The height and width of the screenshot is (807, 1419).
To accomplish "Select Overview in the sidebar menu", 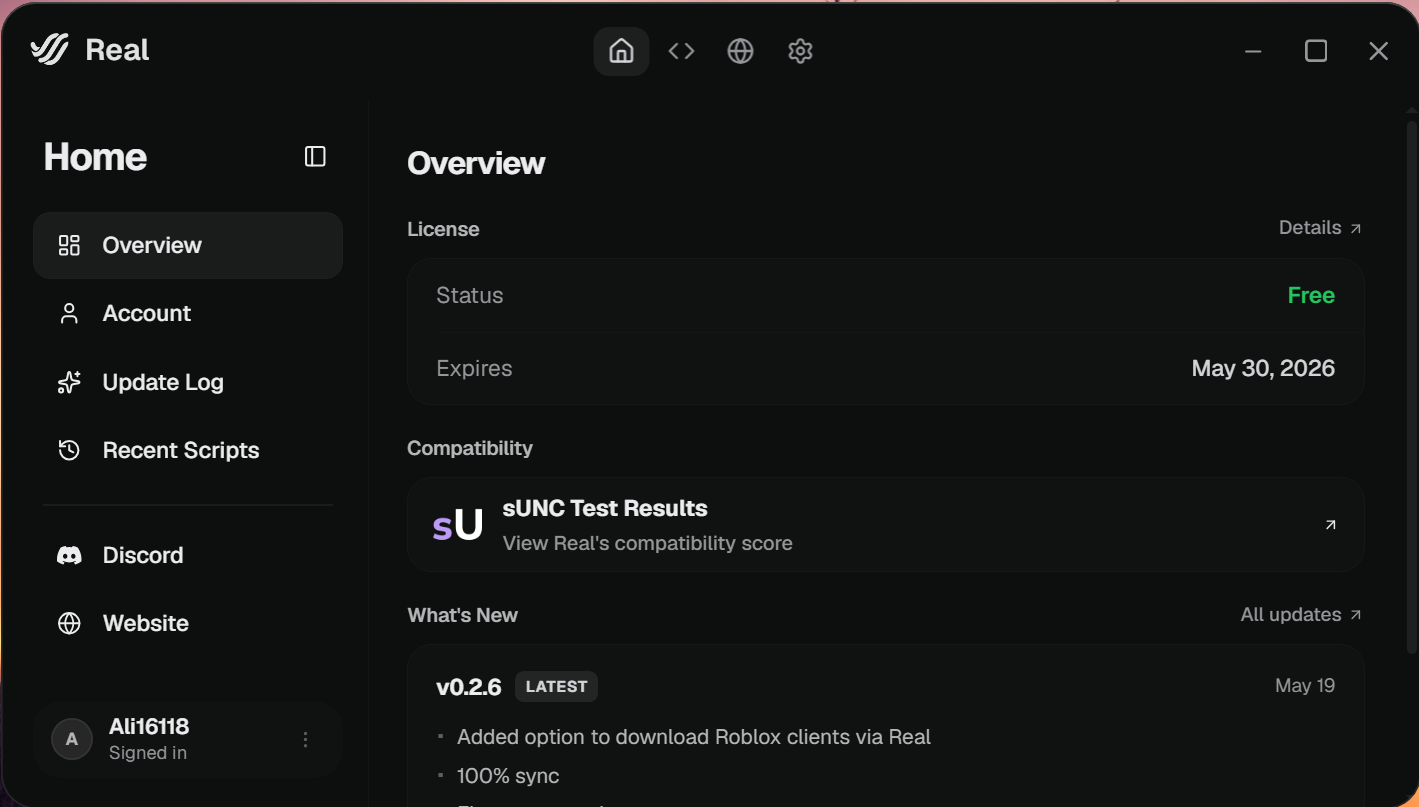I will pos(188,245).
